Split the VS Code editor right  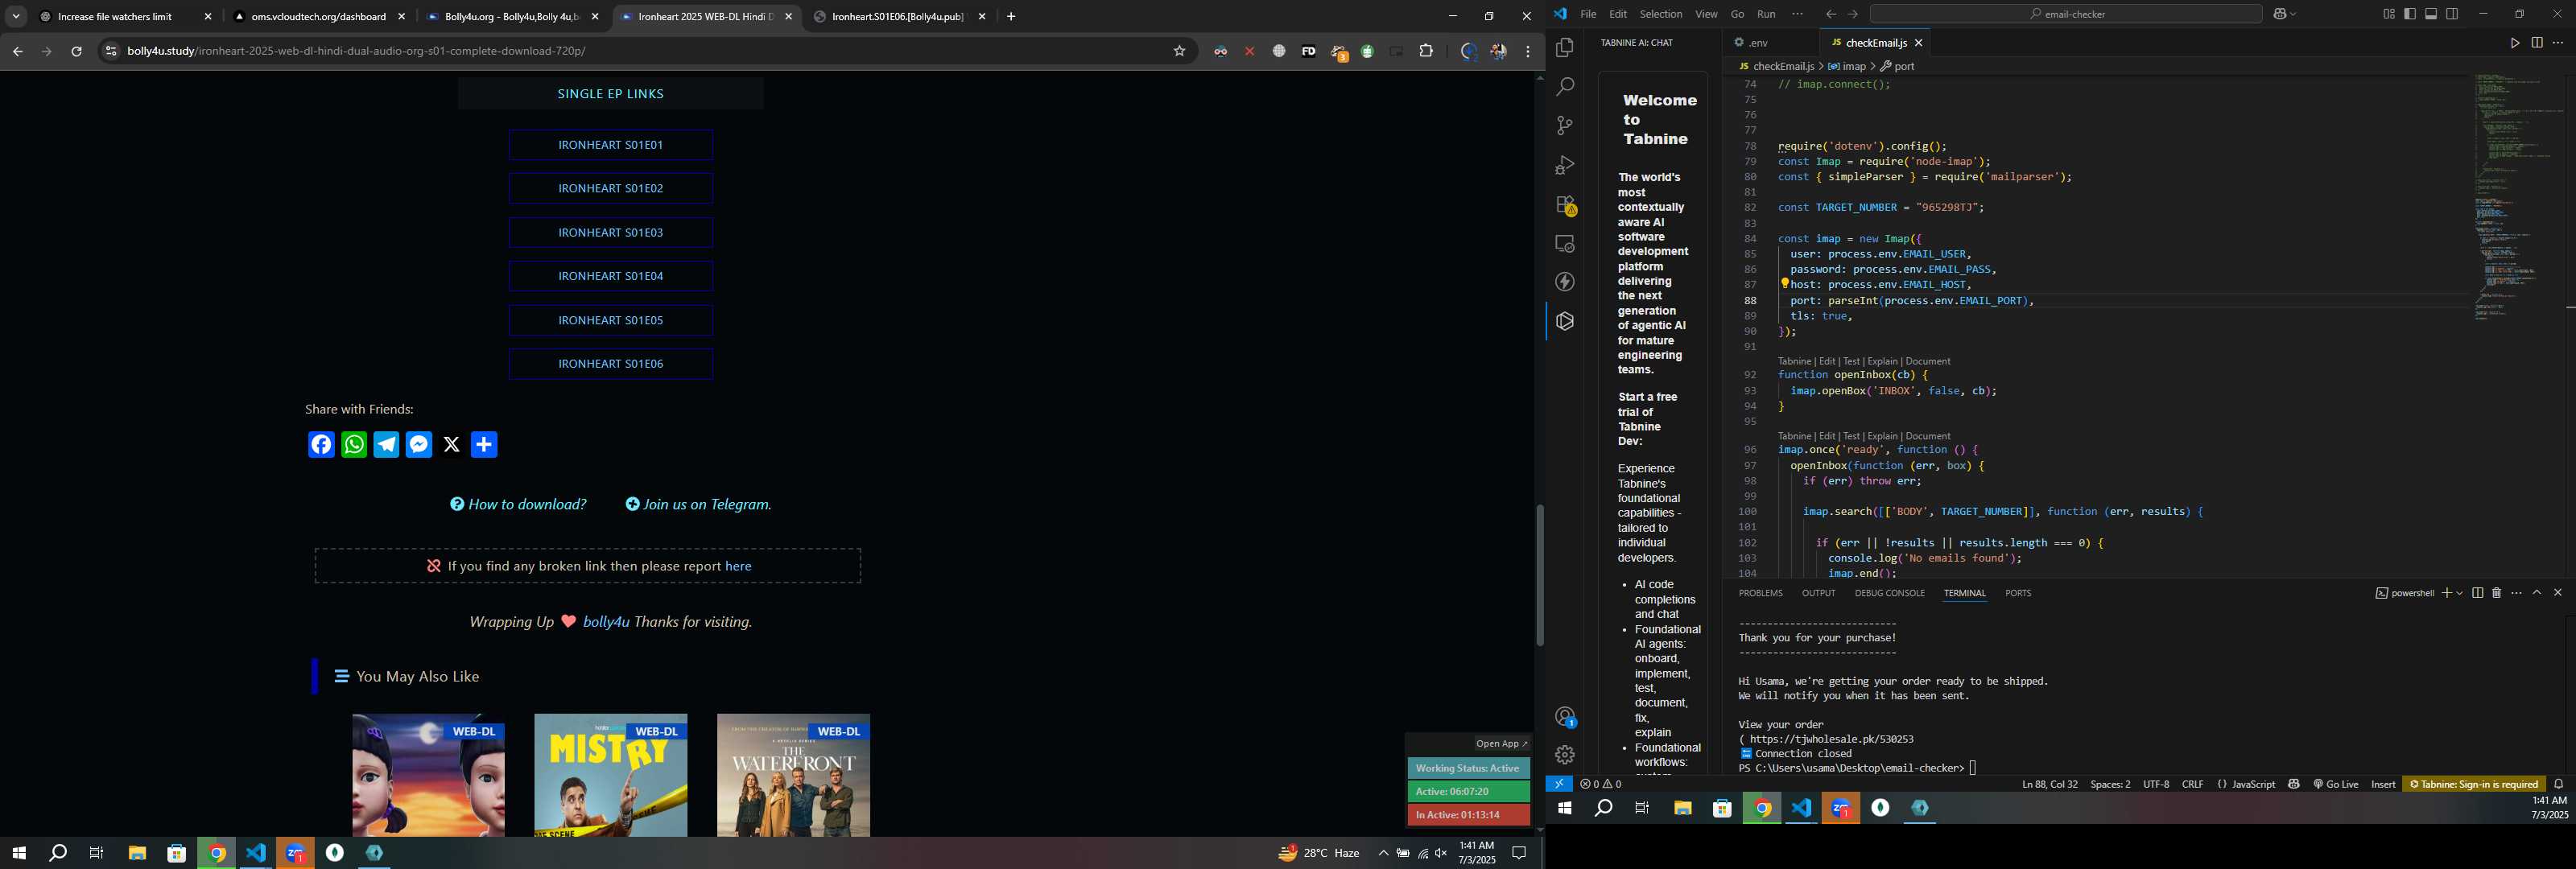(2537, 43)
